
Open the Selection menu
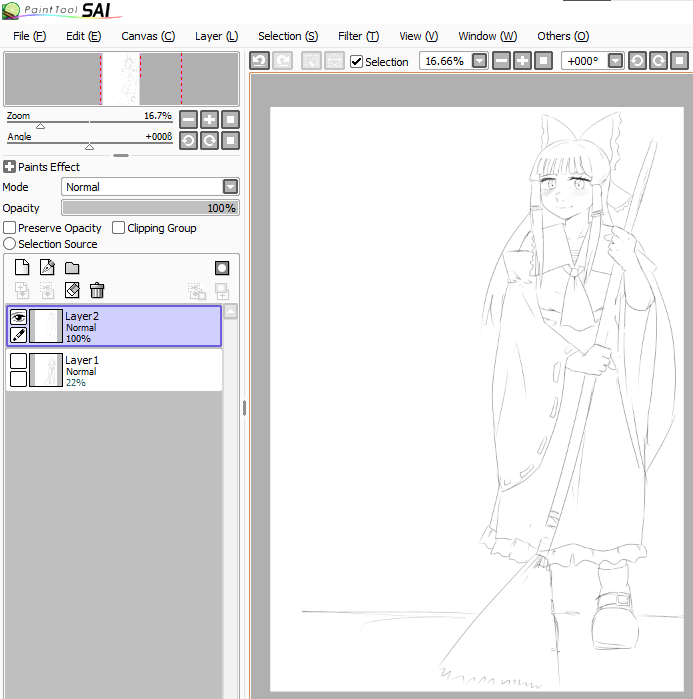pyautogui.click(x=288, y=36)
